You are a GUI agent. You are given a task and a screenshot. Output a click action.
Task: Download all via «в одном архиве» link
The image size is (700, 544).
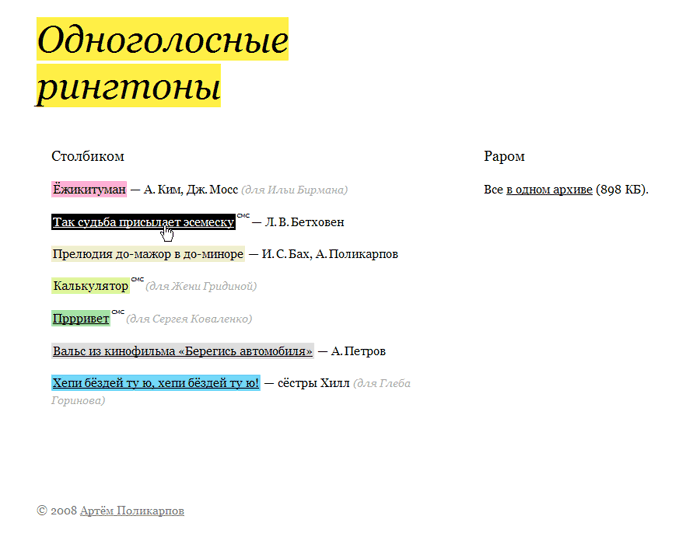549,189
